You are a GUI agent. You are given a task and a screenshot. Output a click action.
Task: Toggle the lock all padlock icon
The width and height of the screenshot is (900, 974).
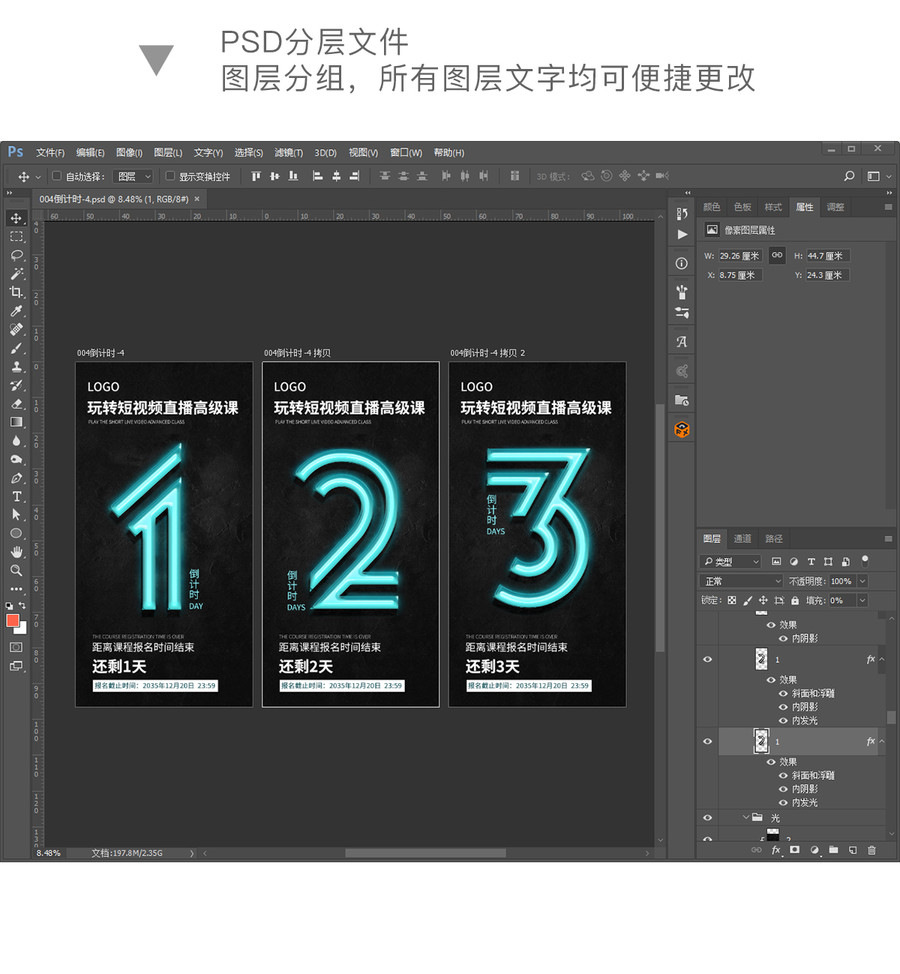(795, 600)
